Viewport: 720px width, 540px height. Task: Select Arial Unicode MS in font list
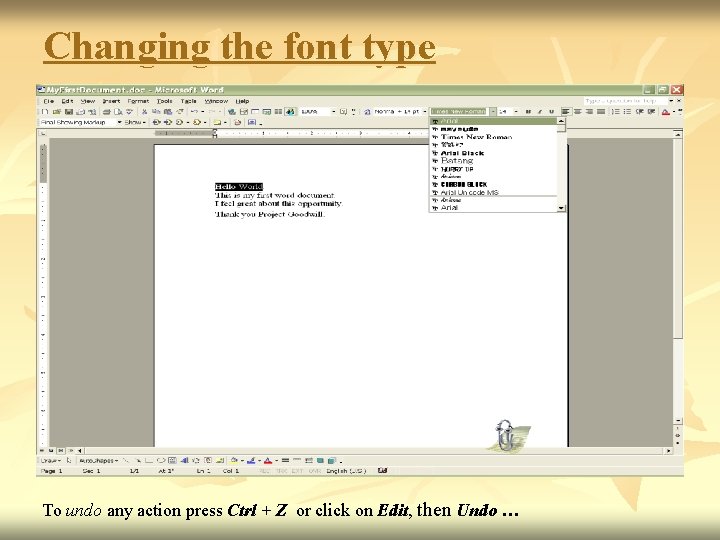point(493,192)
